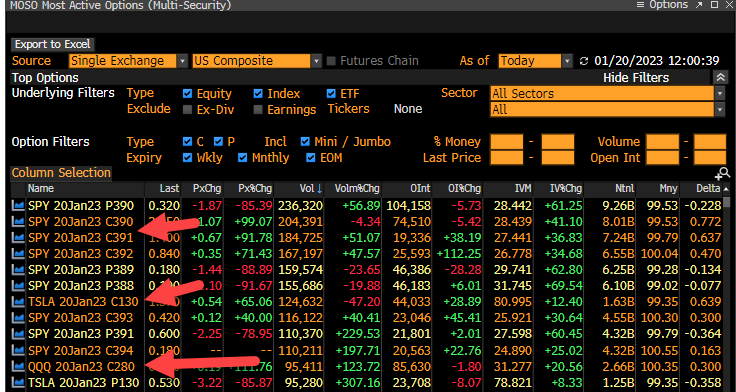
Task: Toggle the P option type checkbox
Action: pyautogui.click(x=218, y=142)
